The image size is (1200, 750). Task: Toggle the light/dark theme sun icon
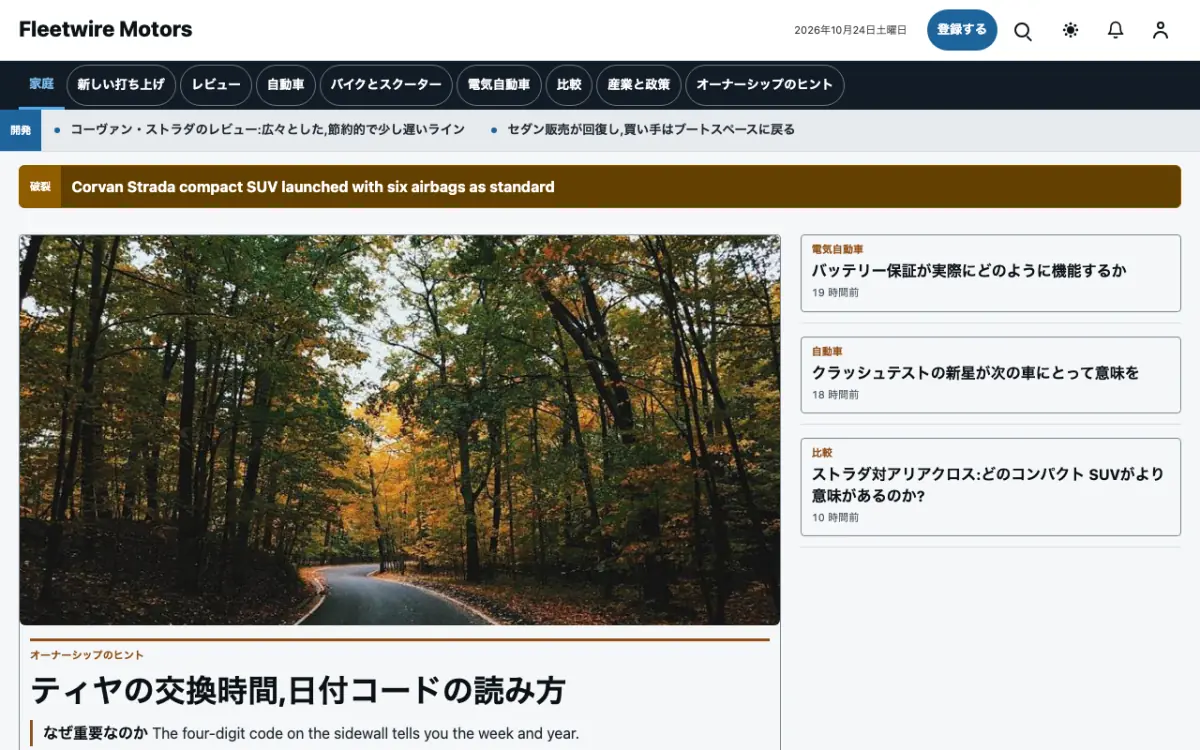point(1070,30)
